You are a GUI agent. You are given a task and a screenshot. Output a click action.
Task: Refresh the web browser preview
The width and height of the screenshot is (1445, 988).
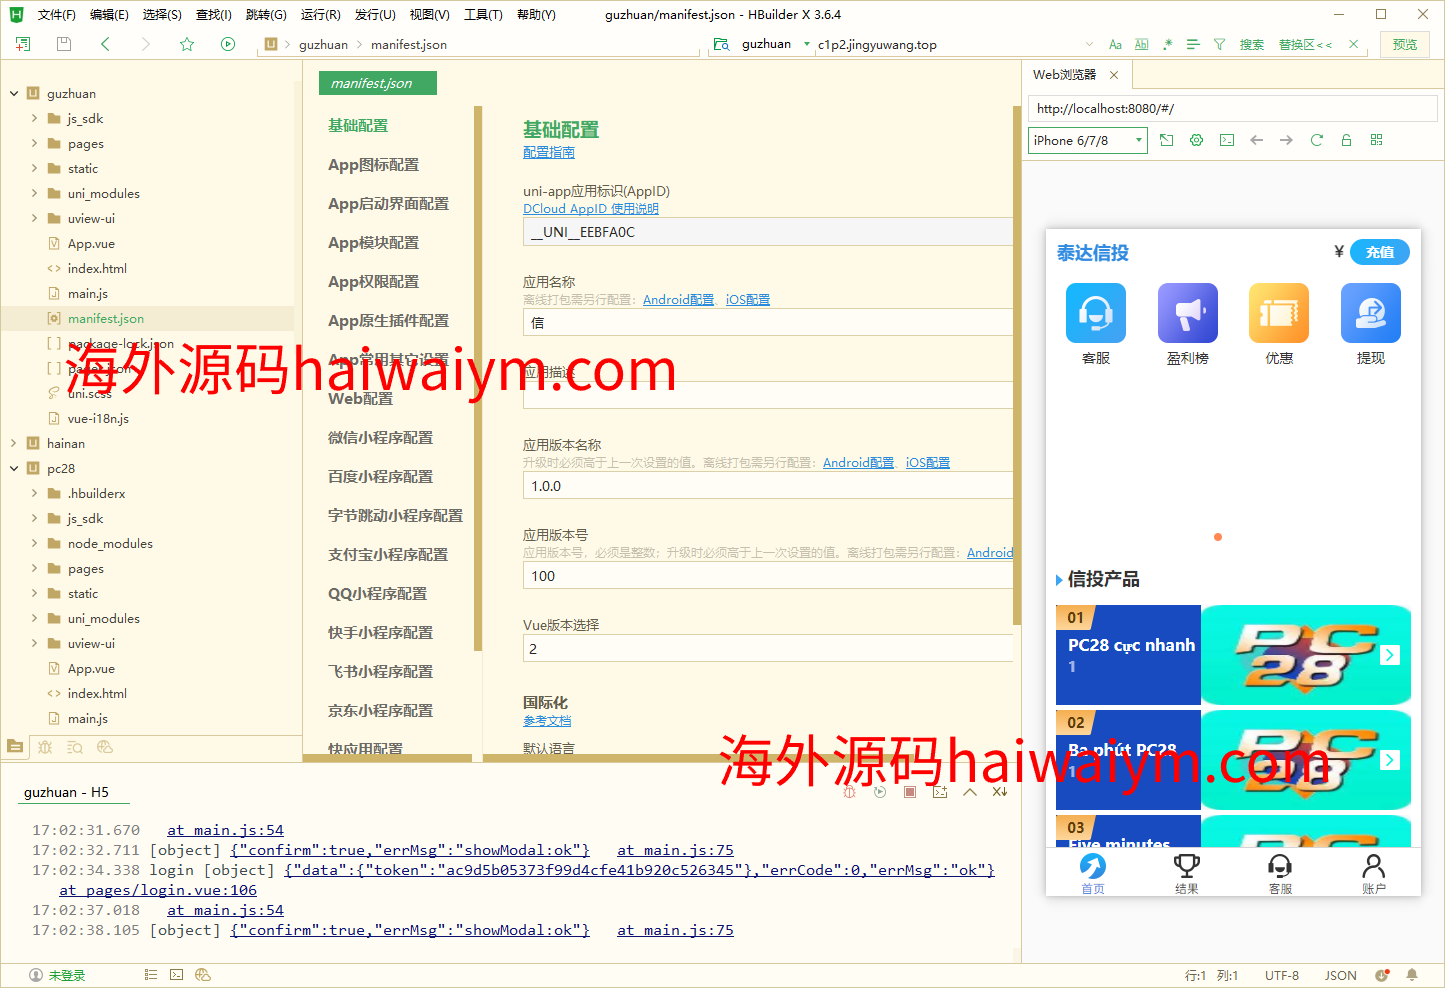tap(1316, 140)
